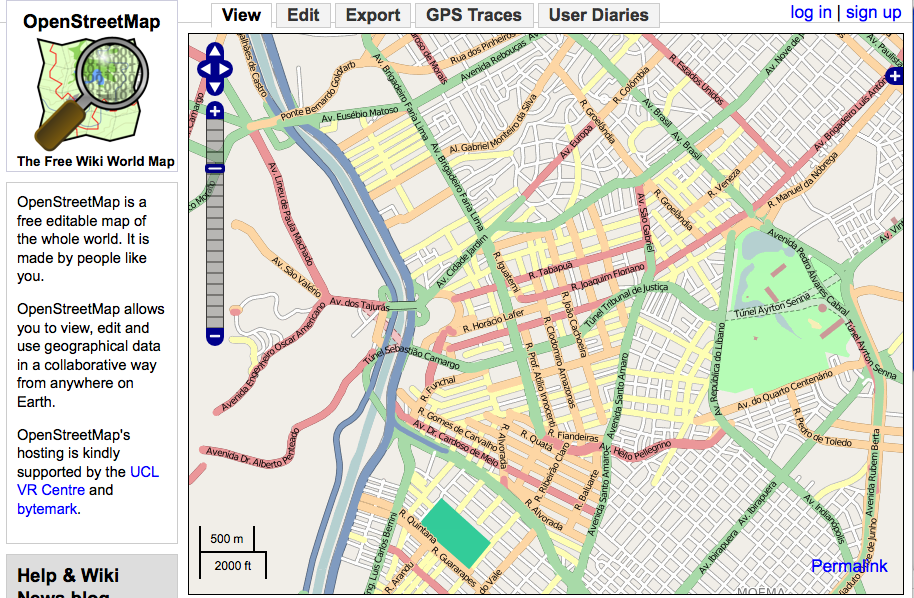Go to the User Diaries tab
This screenshot has height=598, width=914.
click(x=599, y=15)
